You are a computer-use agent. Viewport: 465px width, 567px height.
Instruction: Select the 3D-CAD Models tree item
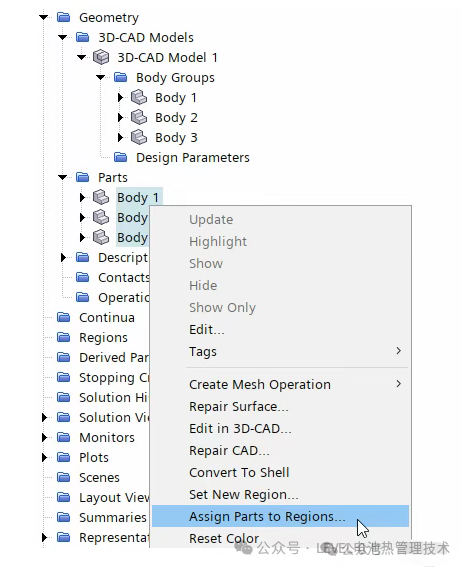point(146,37)
